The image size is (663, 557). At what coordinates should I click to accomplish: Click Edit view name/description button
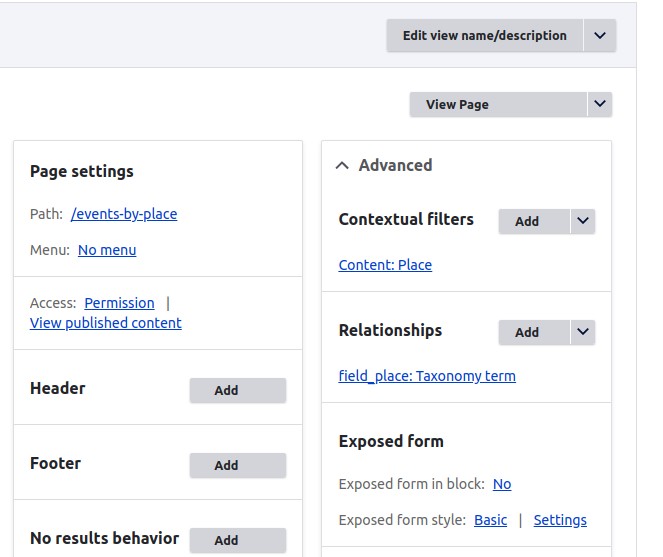pos(484,36)
